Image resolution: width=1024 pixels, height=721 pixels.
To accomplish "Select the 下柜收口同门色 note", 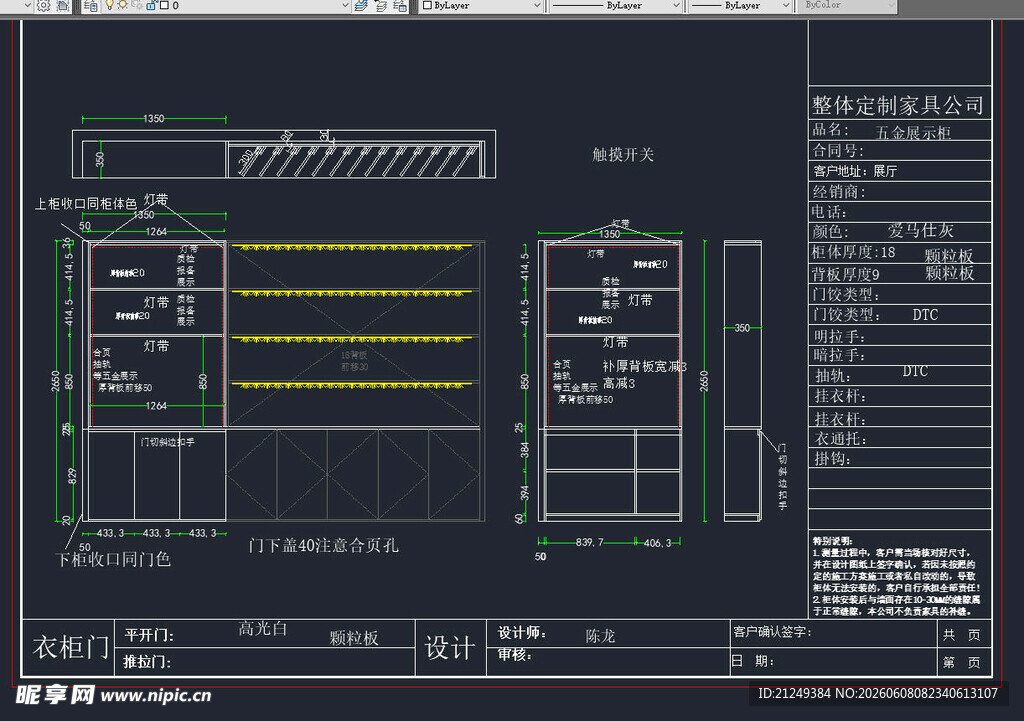I will click(114, 560).
